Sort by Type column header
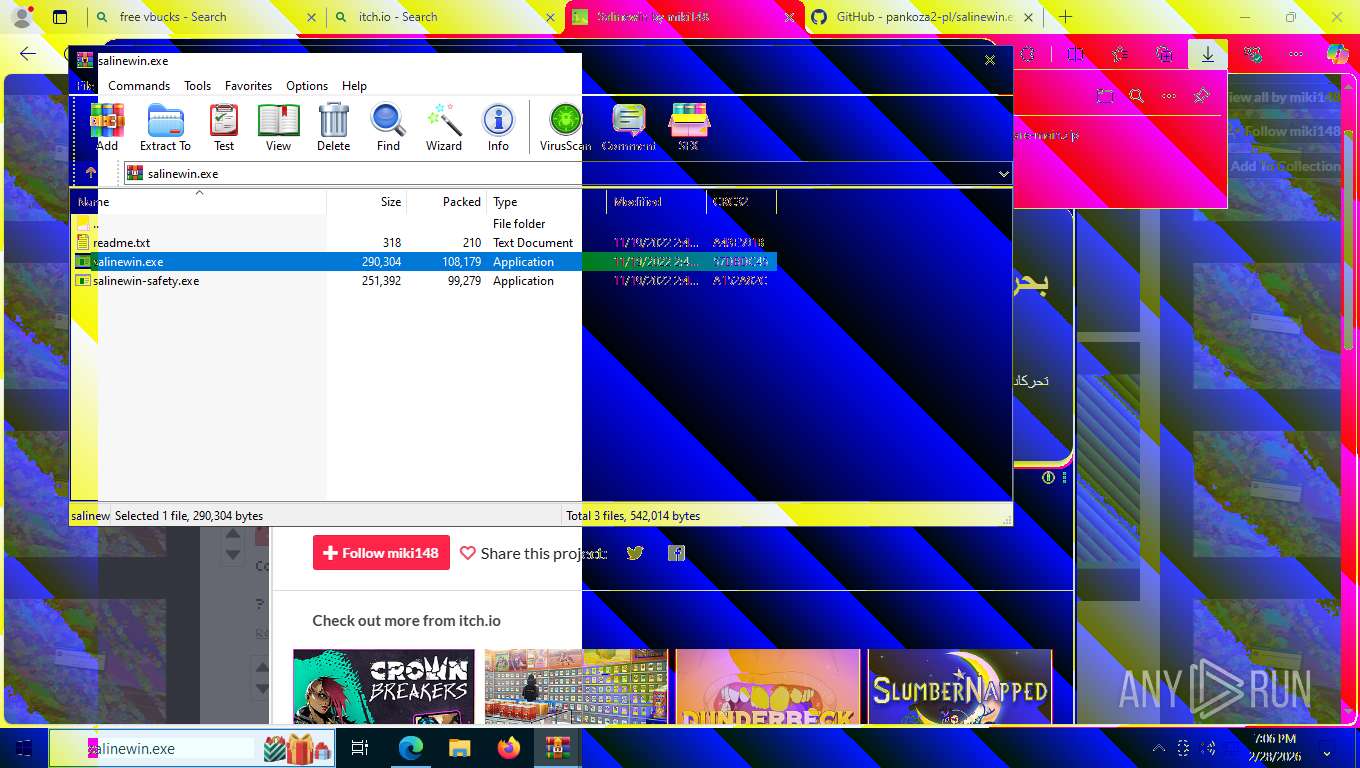This screenshot has width=1360, height=768. pos(547,202)
